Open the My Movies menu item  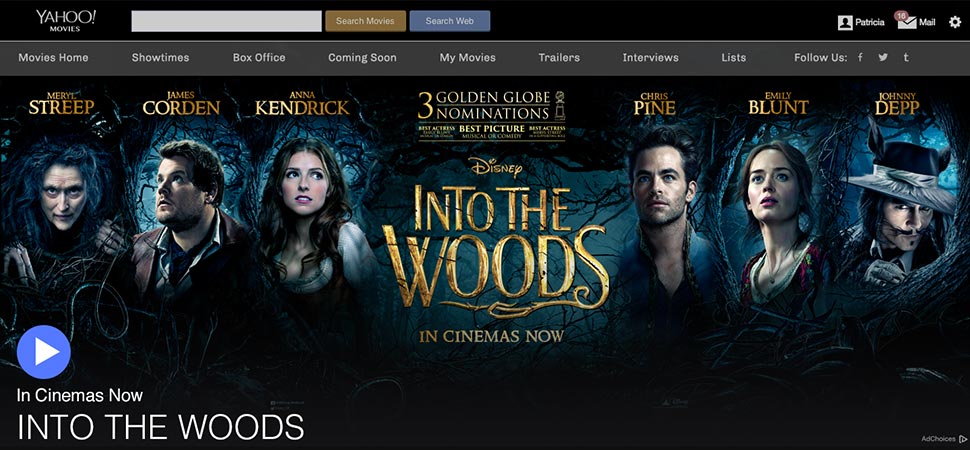pyautogui.click(x=468, y=58)
